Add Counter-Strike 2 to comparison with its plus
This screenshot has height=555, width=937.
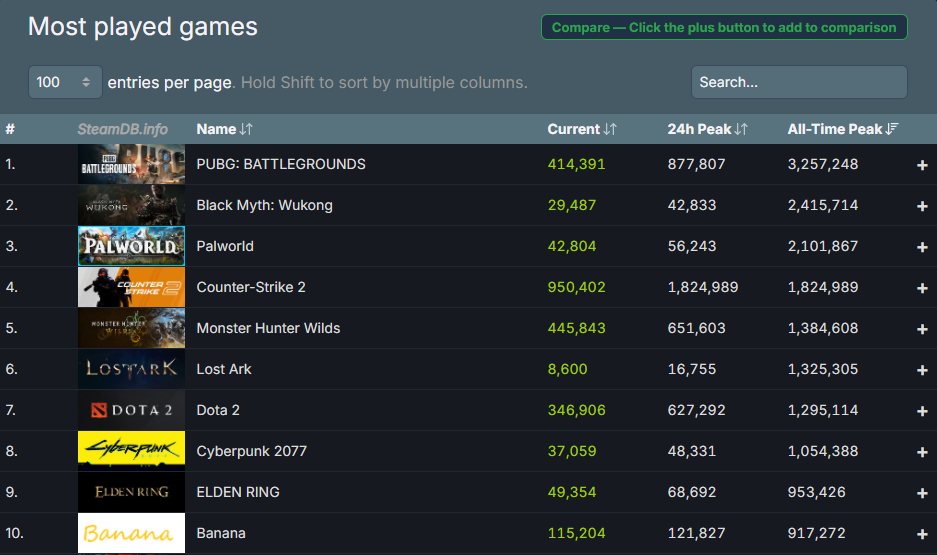click(922, 288)
